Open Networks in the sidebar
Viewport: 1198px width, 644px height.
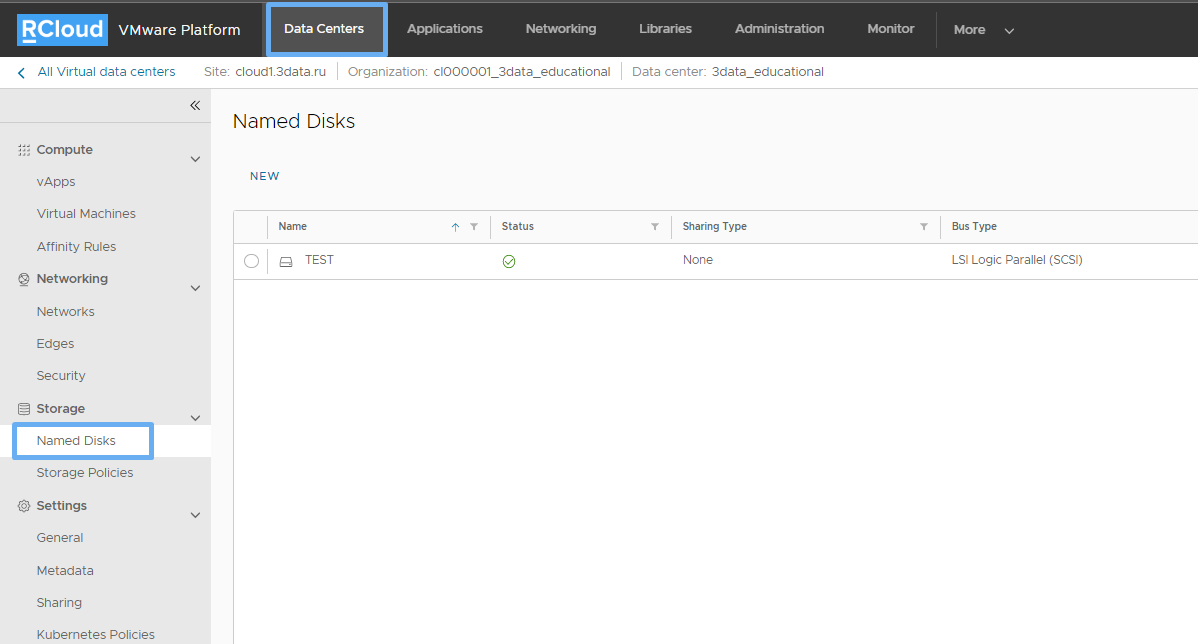coord(66,312)
